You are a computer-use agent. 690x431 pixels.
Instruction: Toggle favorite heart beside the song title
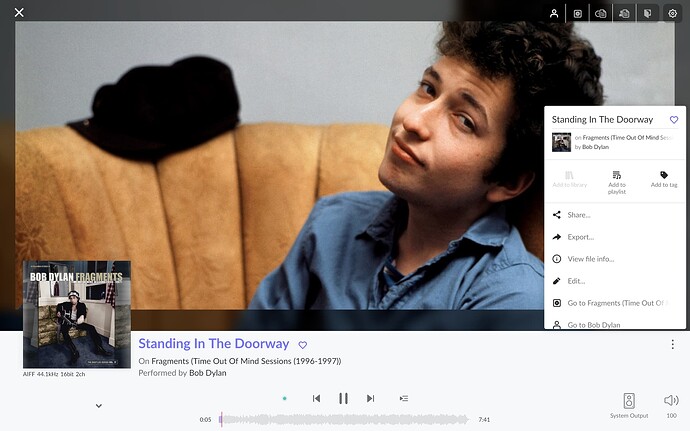(303, 345)
